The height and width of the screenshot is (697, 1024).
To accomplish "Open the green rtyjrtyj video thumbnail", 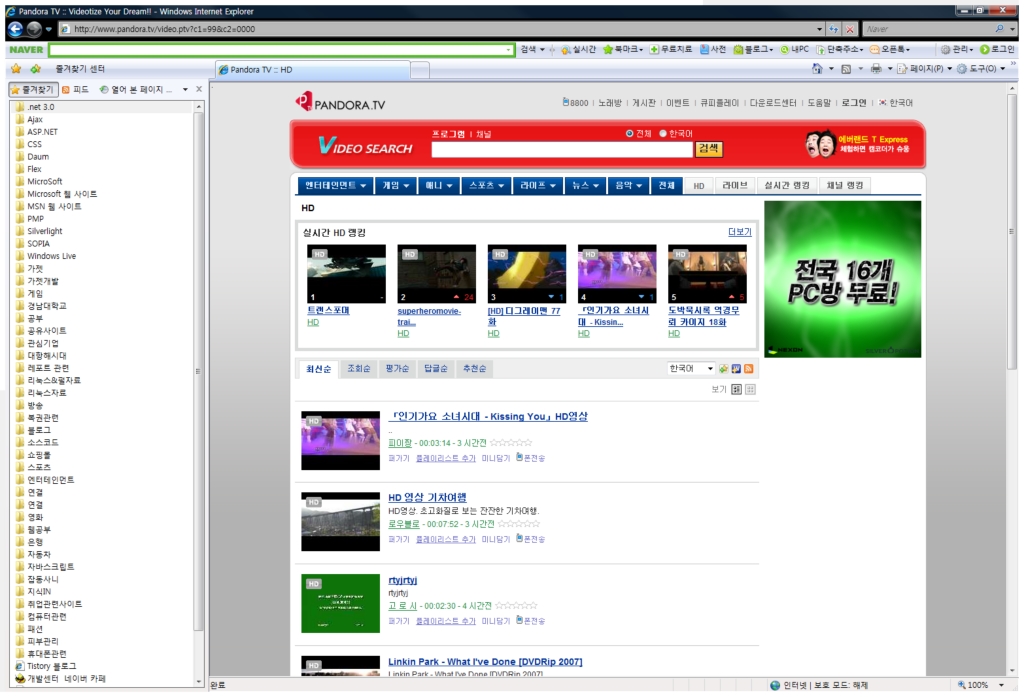I will tap(340, 603).
